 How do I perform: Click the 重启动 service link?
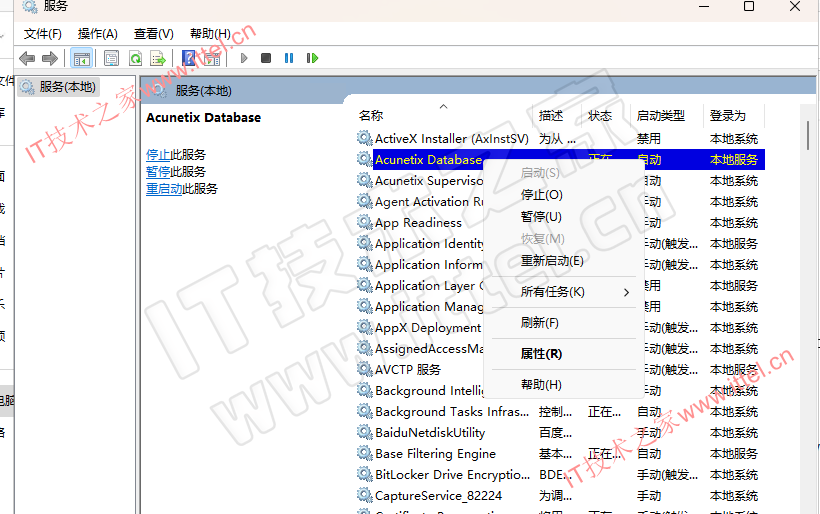[164, 189]
